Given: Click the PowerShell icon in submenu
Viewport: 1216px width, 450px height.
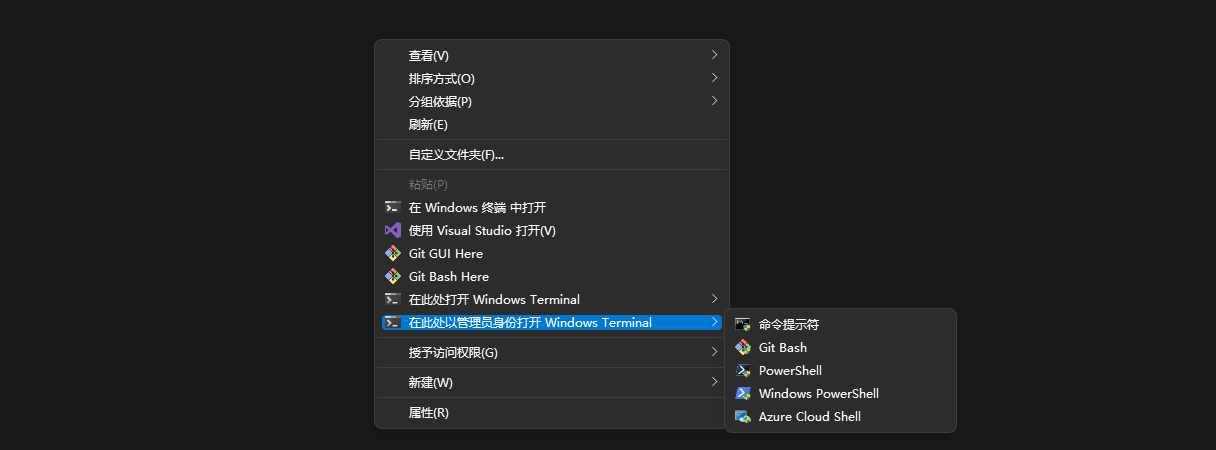Looking at the screenshot, I should click(x=742, y=370).
